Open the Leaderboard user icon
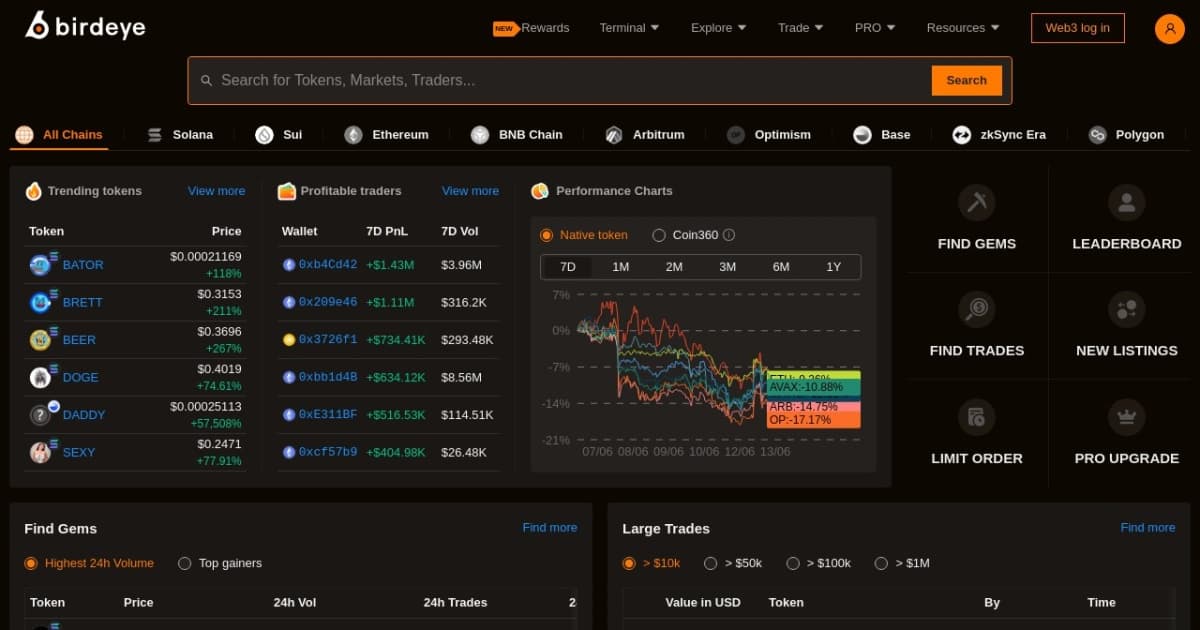The width and height of the screenshot is (1200, 630). (x=1126, y=203)
